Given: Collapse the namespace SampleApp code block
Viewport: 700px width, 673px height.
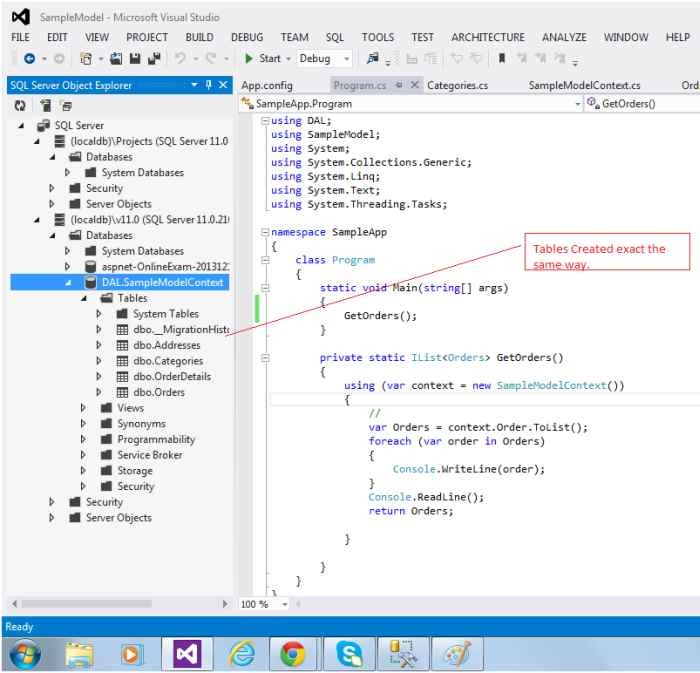Looking at the screenshot, I should coord(265,232).
